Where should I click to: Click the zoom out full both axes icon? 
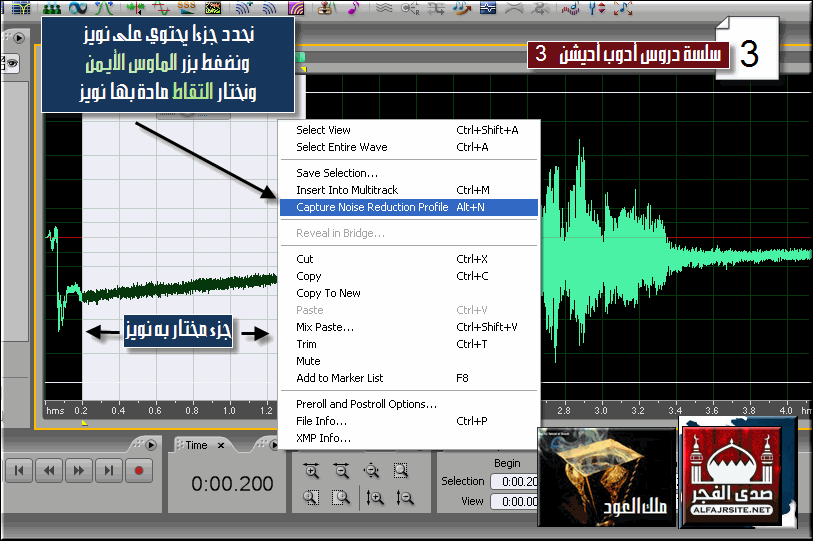[x=371, y=470]
